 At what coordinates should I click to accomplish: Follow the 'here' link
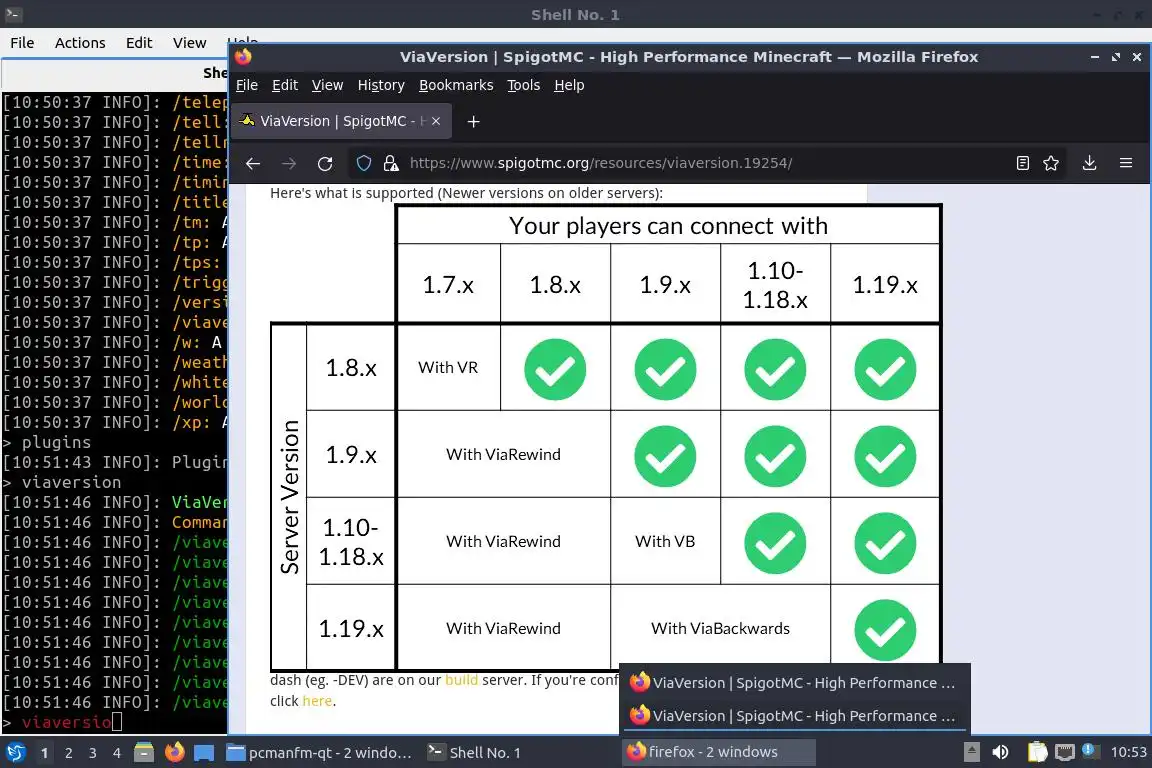pos(317,701)
